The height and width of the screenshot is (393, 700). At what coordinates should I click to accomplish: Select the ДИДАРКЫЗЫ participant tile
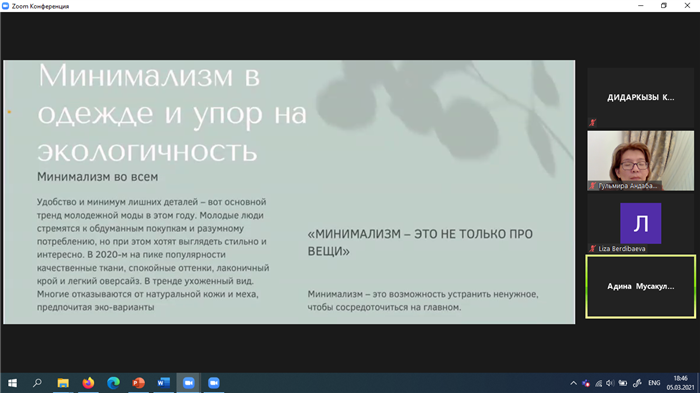(641, 97)
